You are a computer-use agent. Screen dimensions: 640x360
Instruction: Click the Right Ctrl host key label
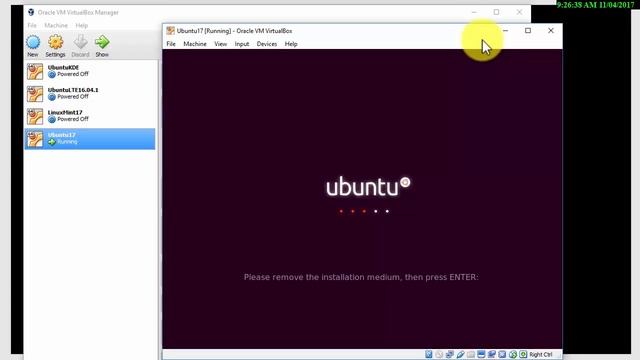[x=541, y=354]
